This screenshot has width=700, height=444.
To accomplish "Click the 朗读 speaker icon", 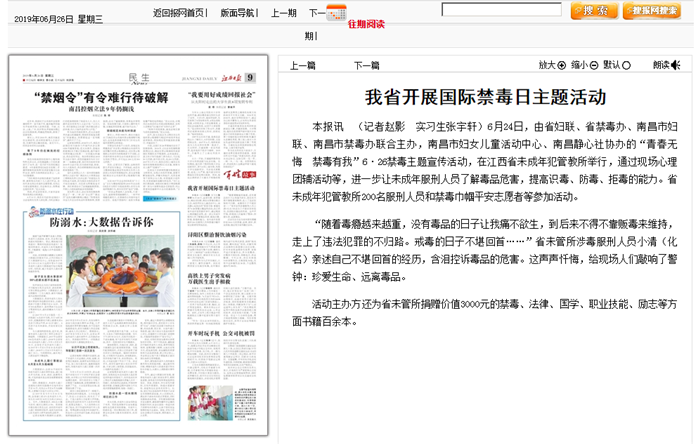I will click(x=675, y=65).
